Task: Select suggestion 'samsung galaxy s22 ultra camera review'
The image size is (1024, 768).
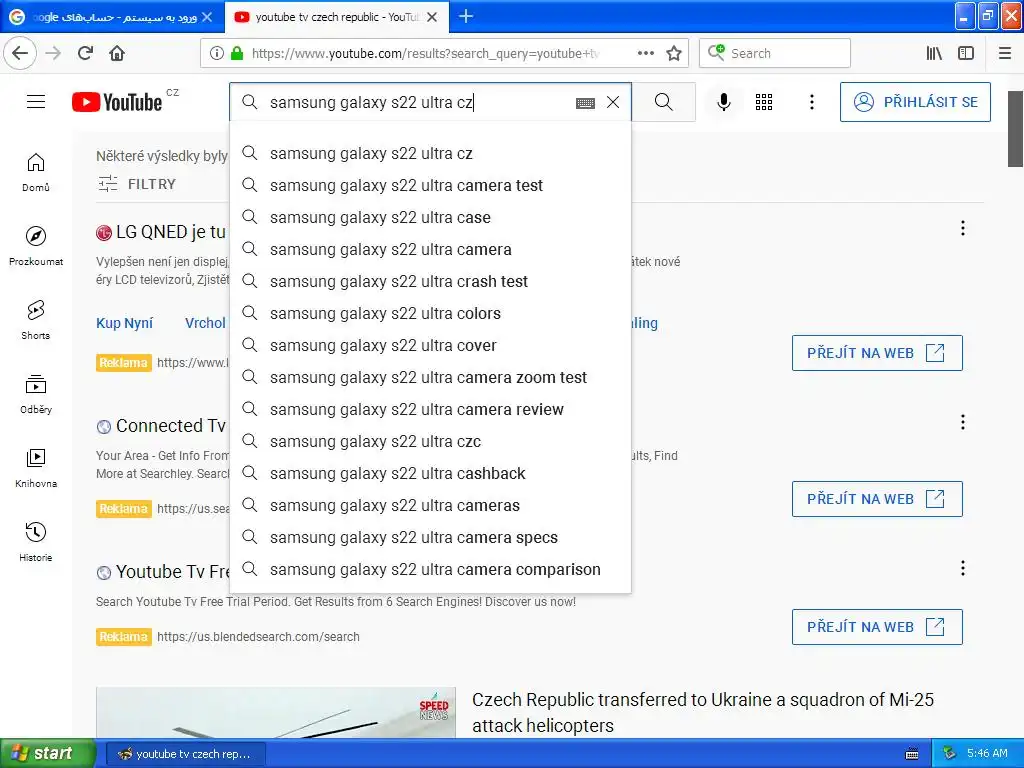Action: (x=431, y=409)
